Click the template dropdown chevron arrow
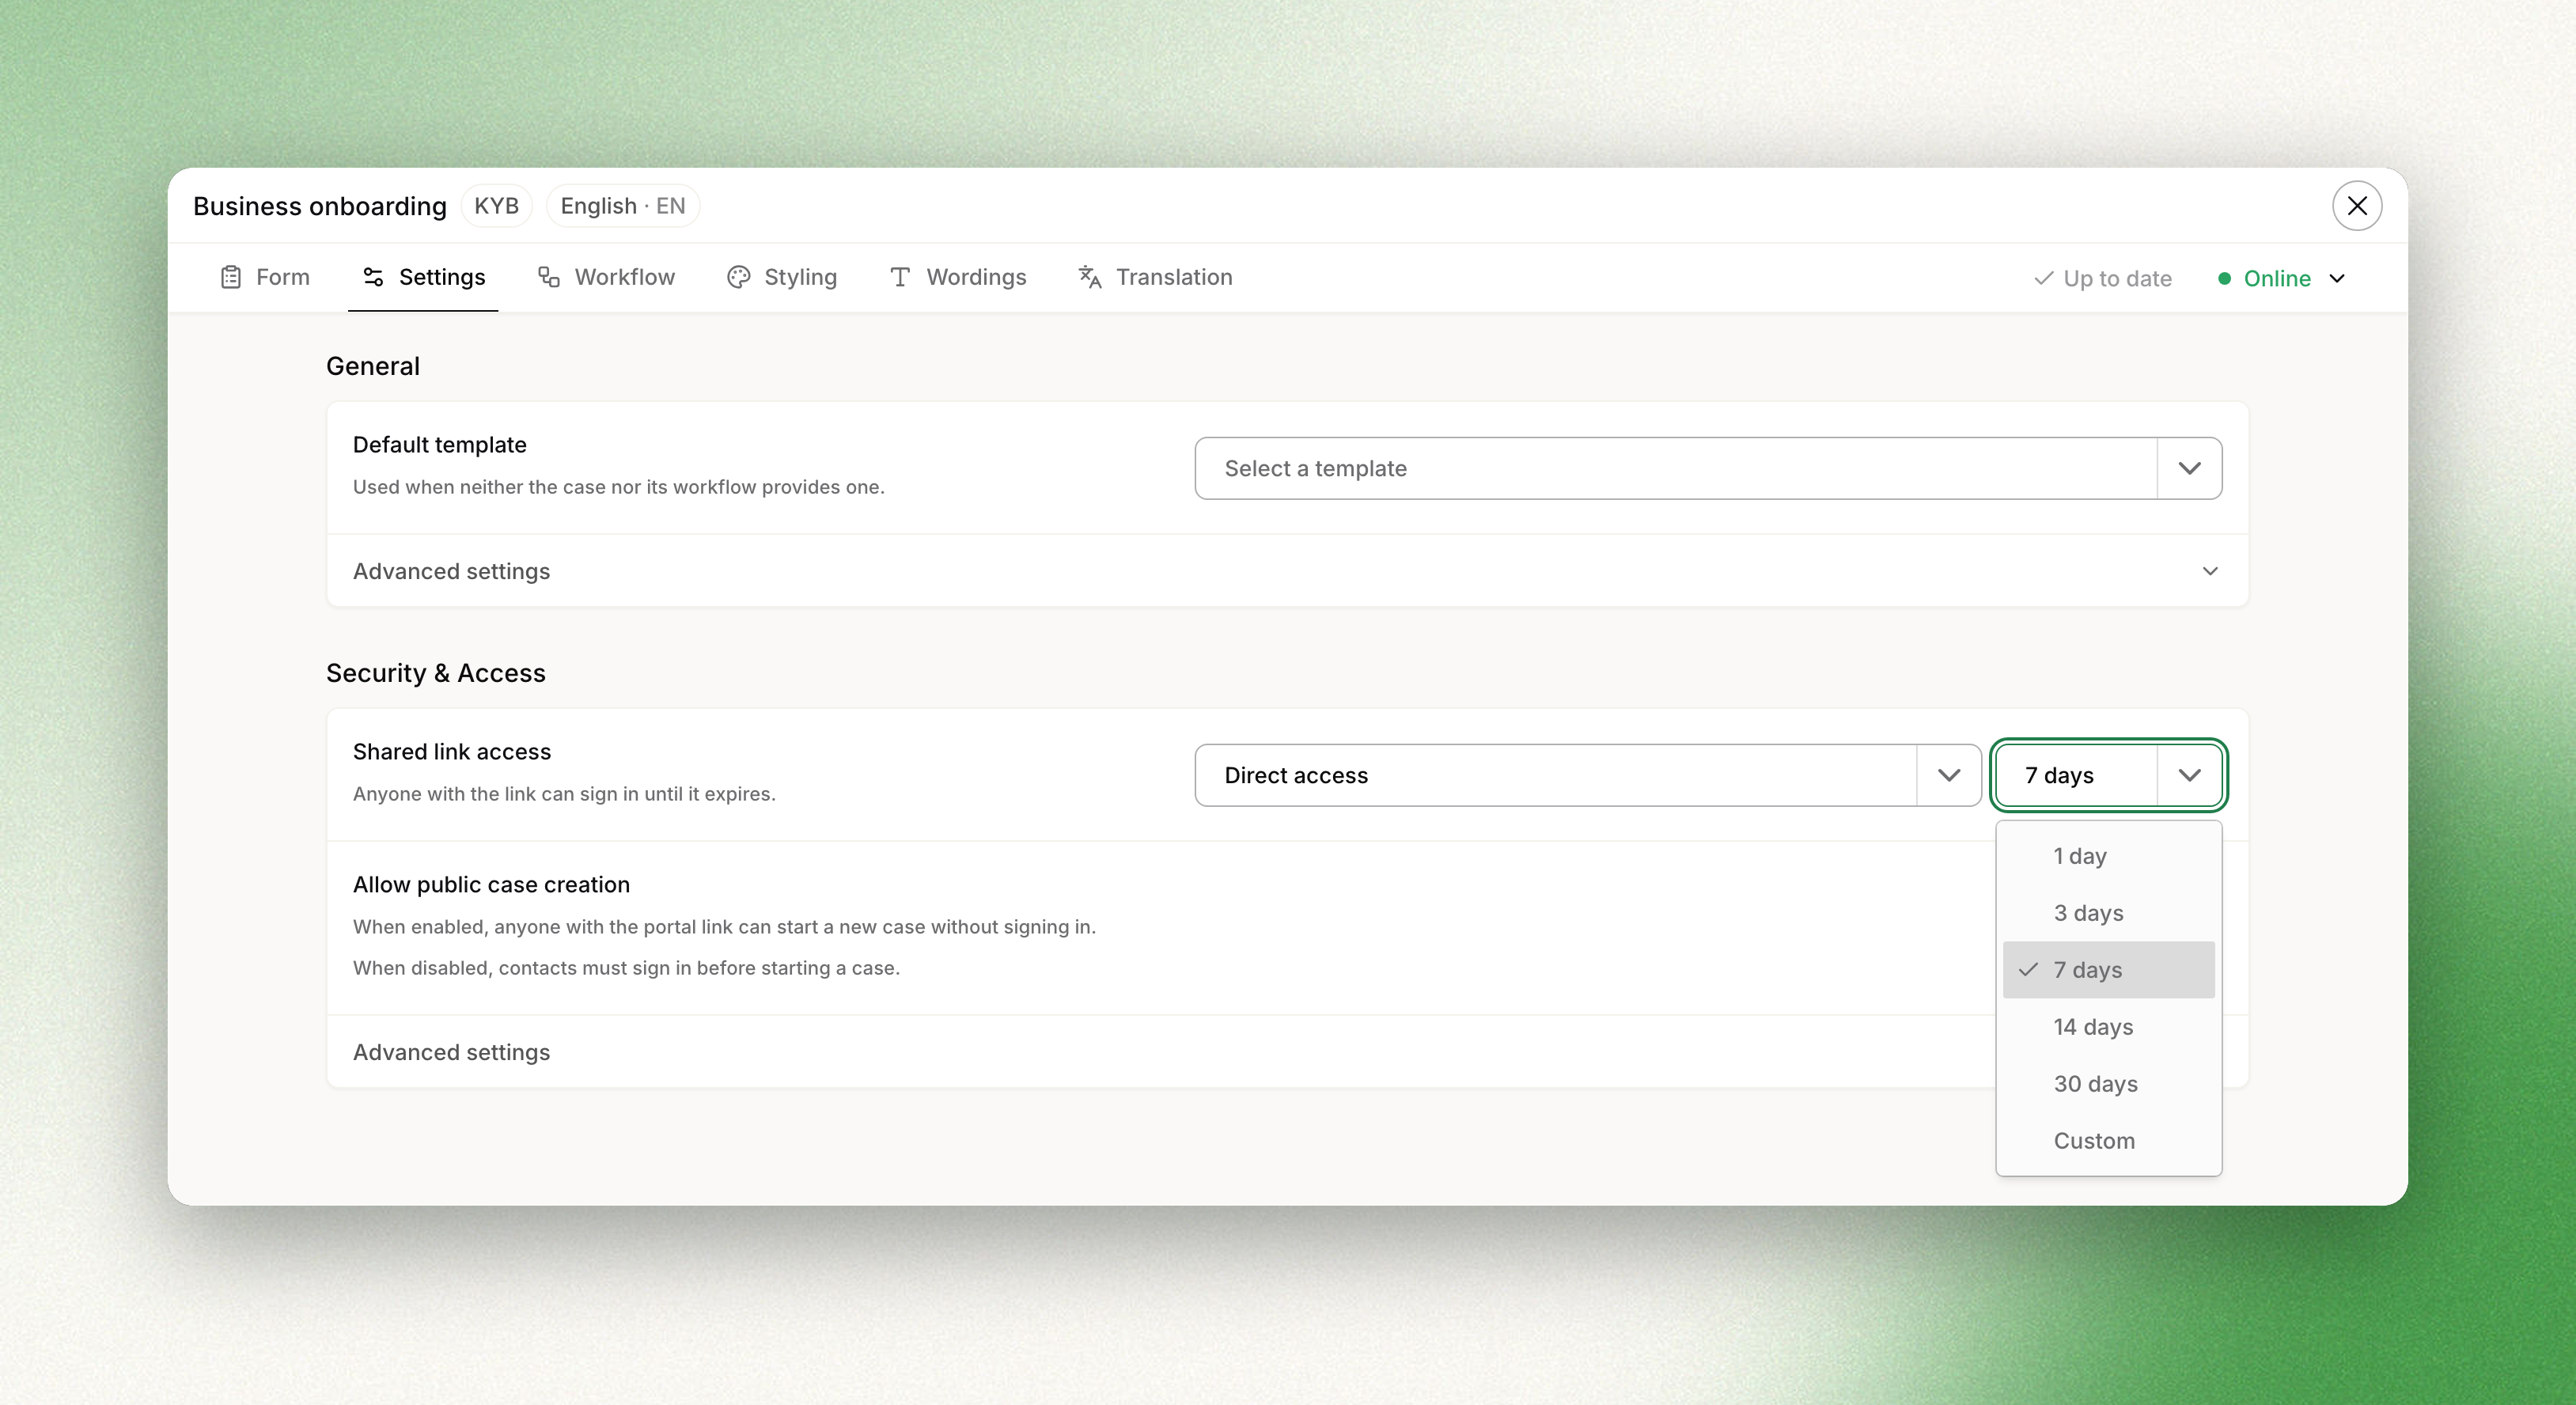 2190,468
